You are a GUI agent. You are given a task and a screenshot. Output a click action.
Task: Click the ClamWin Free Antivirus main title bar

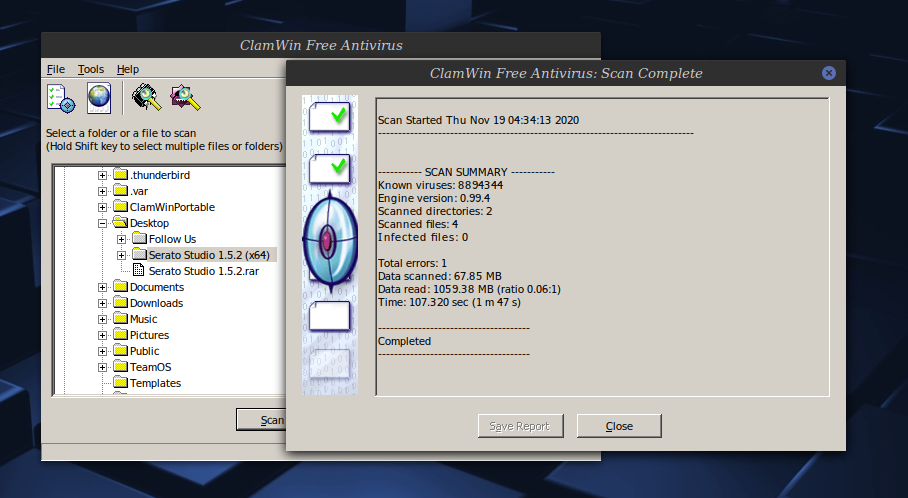coord(321,45)
